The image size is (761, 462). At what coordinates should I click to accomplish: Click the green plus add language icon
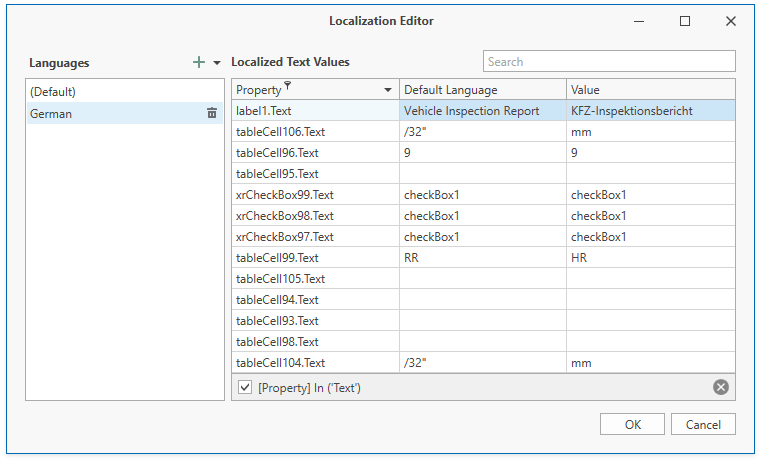199,62
